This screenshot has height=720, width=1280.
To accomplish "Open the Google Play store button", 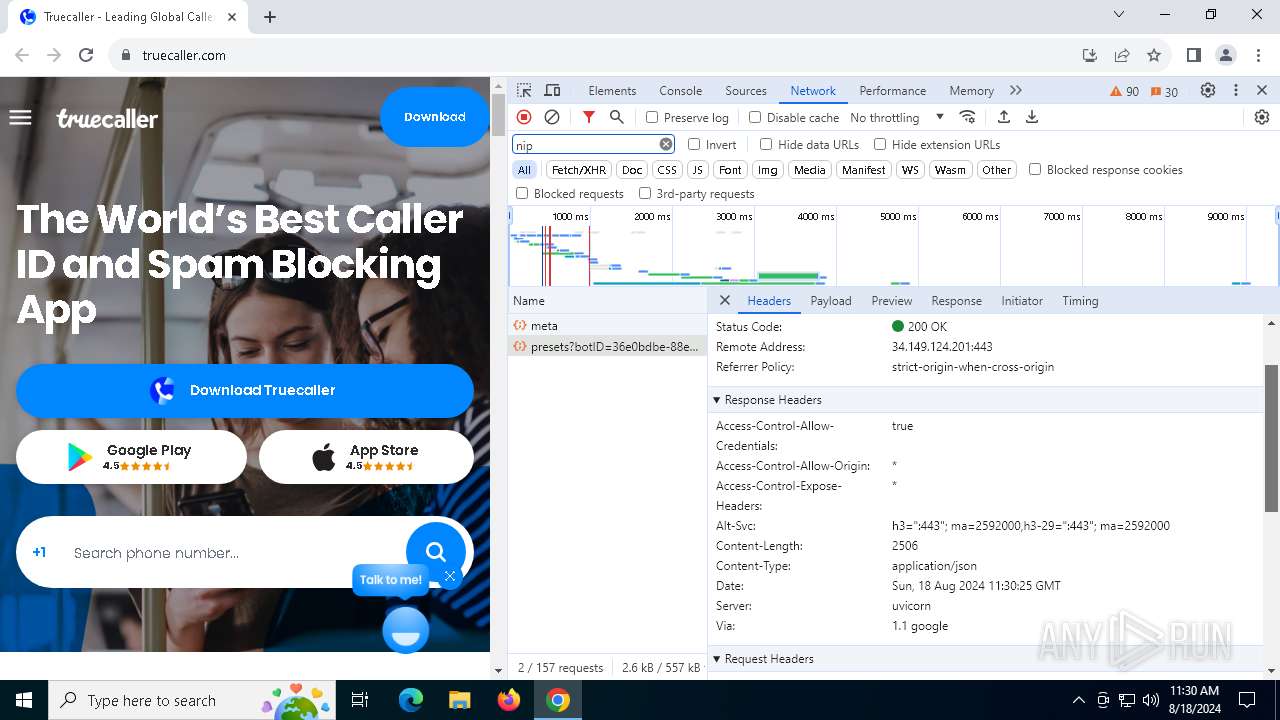I will (x=131, y=457).
